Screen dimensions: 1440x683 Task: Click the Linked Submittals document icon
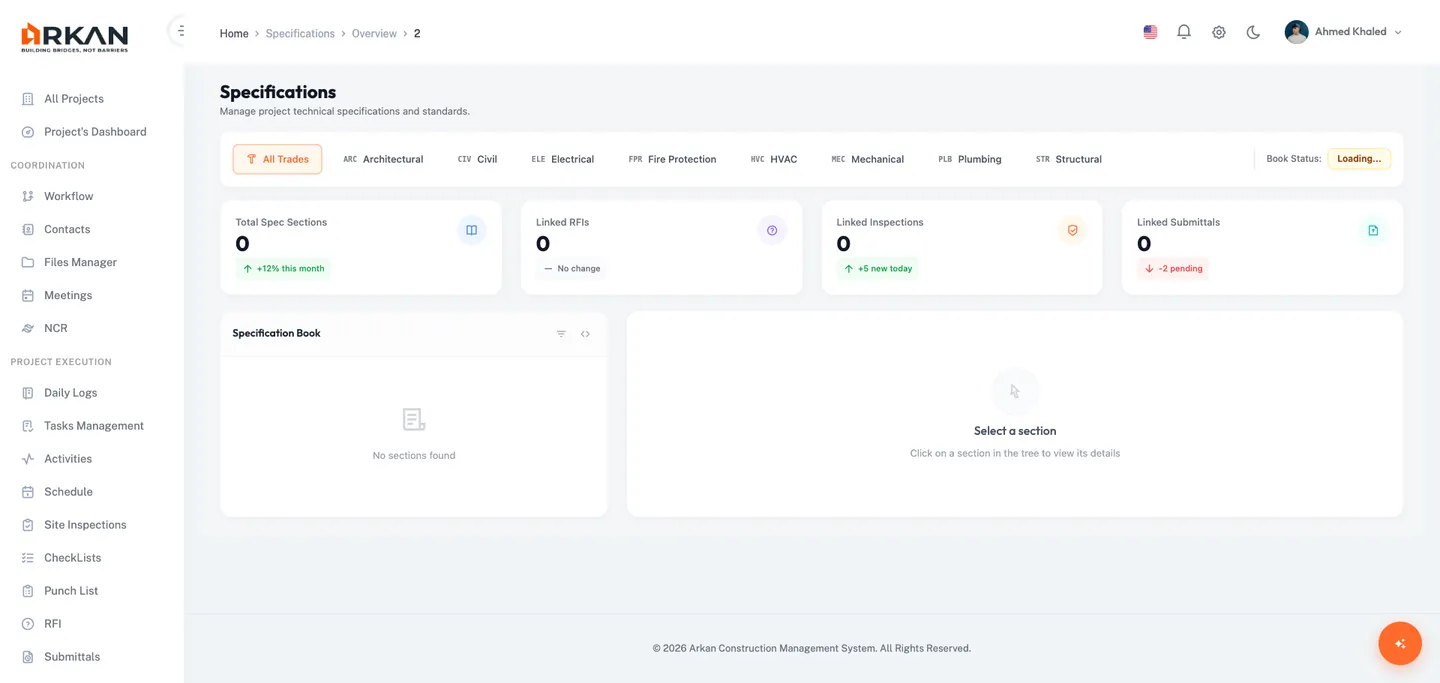1372,229
